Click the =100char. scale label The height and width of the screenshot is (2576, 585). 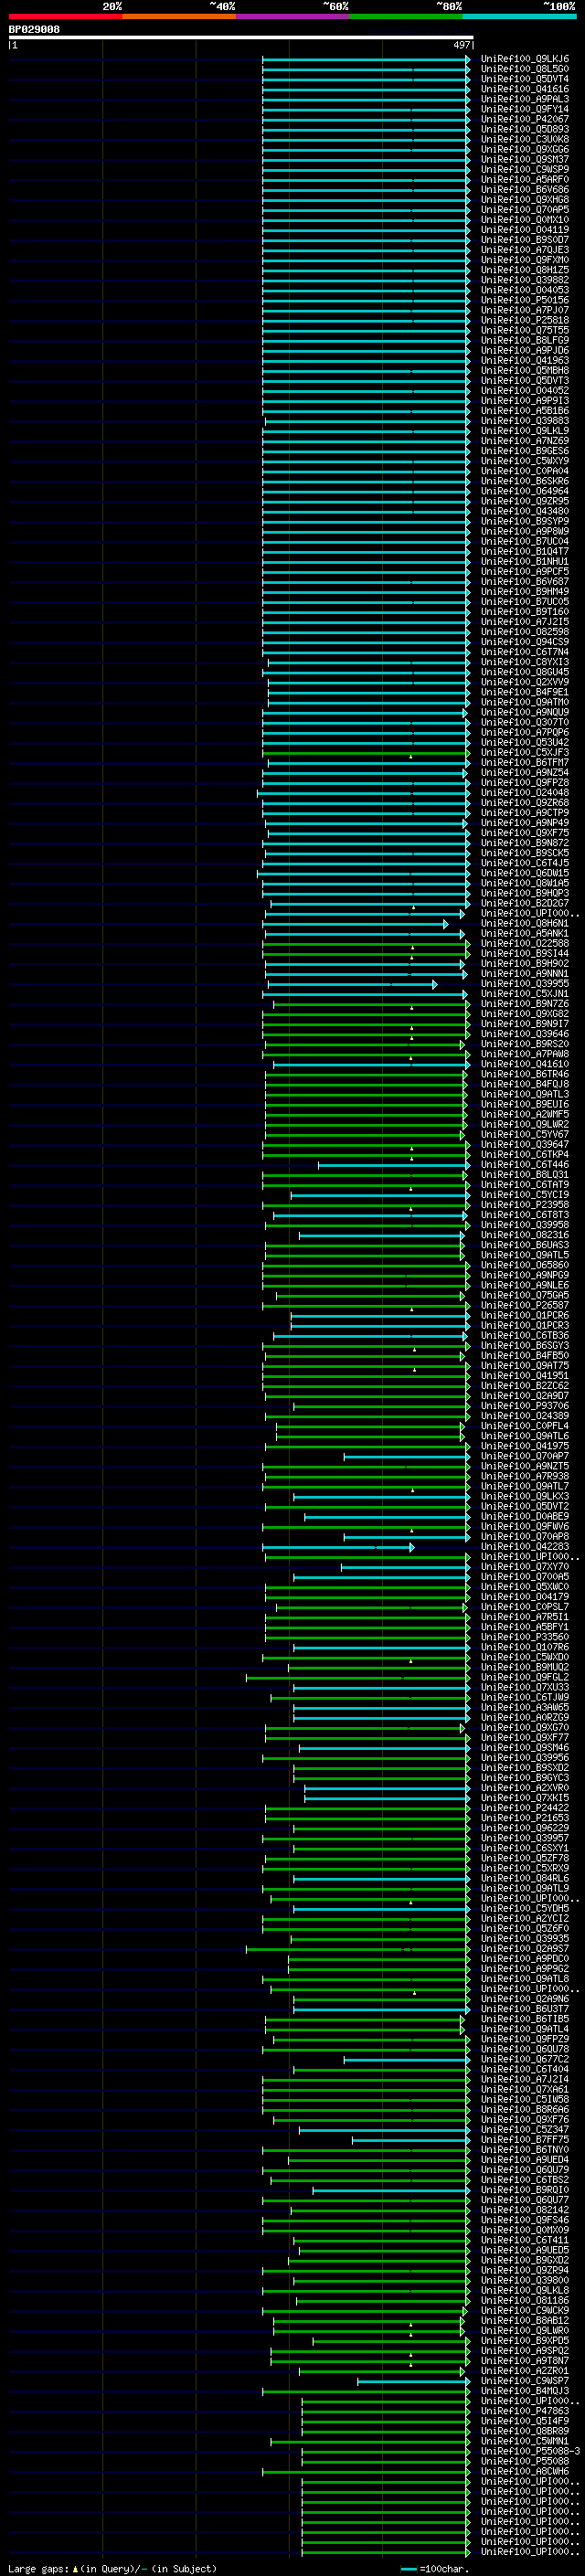pyautogui.click(x=444, y=2568)
